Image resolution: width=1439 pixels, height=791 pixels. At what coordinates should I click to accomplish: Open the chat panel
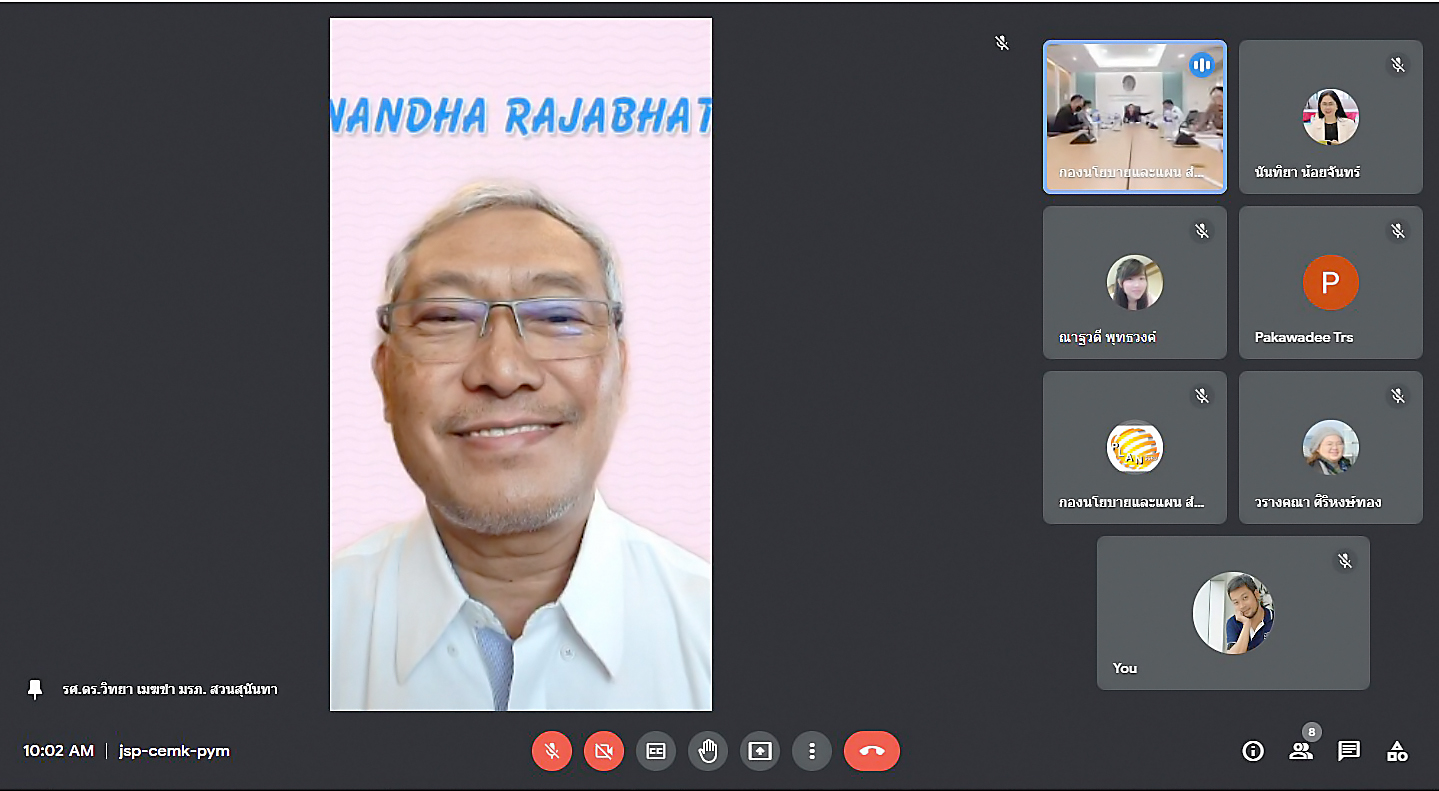1349,751
